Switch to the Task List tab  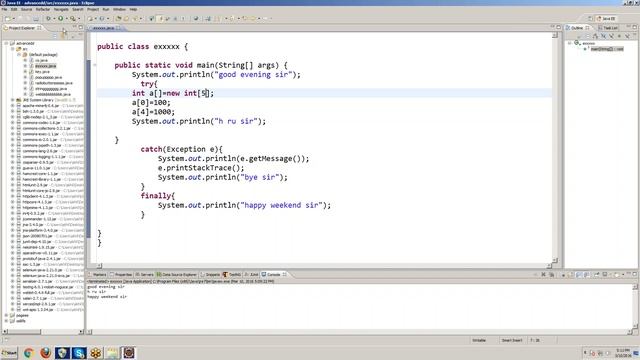[608, 28]
